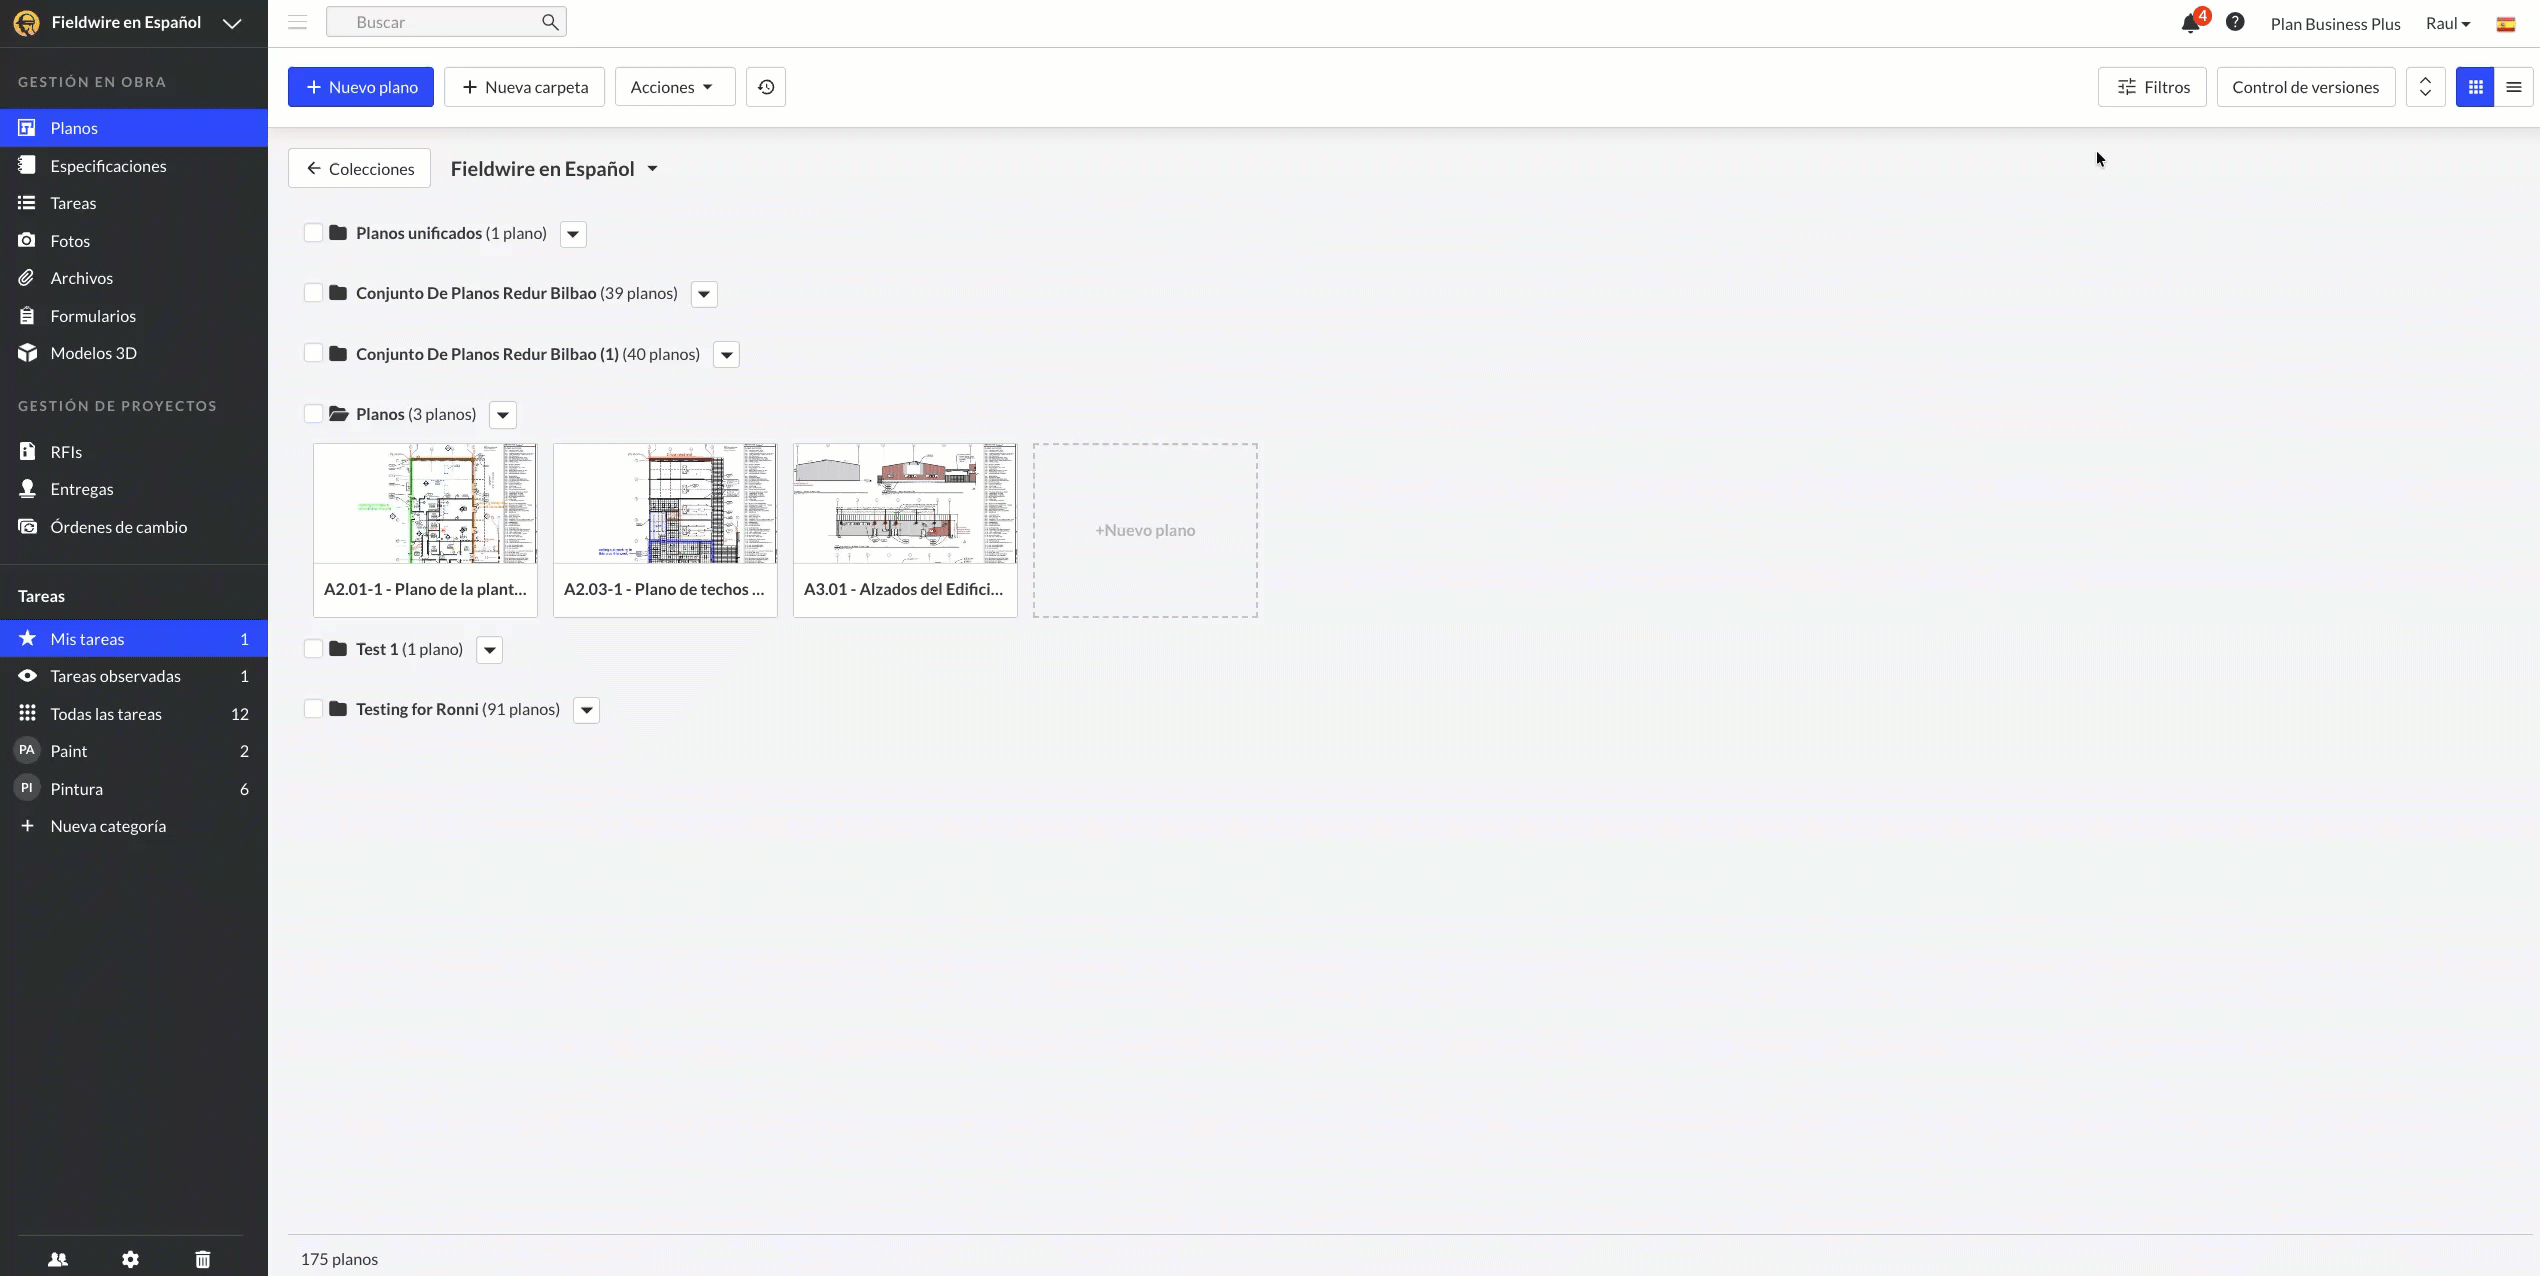Select the grid view icon
This screenshot has width=2540, height=1276.
[2475, 87]
